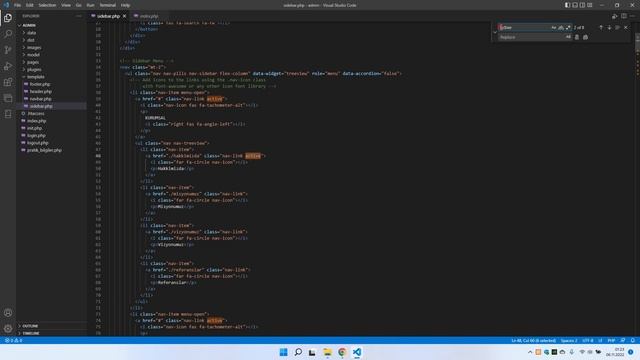The image size is (640, 360).
Task: Open the Run and Debug view
Action: point(8,66)
